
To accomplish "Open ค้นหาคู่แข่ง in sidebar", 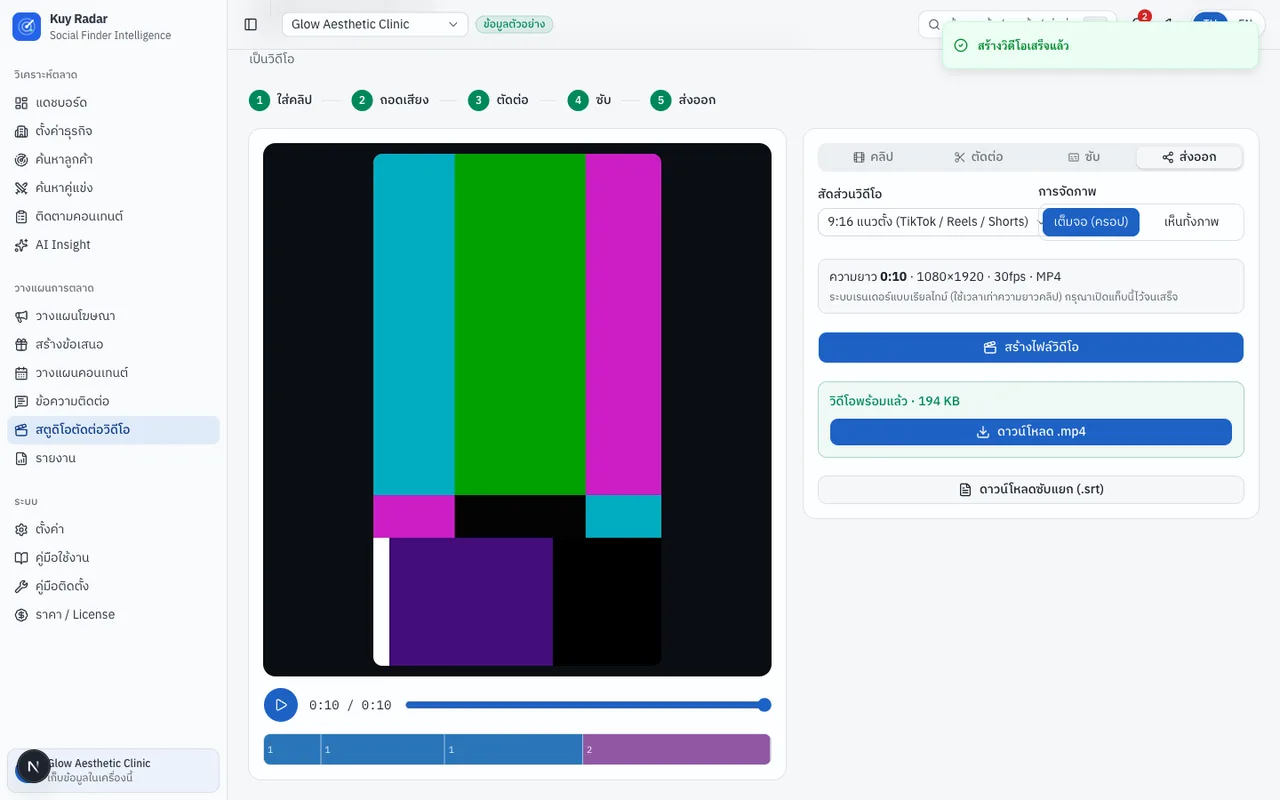I will point(113,188).
